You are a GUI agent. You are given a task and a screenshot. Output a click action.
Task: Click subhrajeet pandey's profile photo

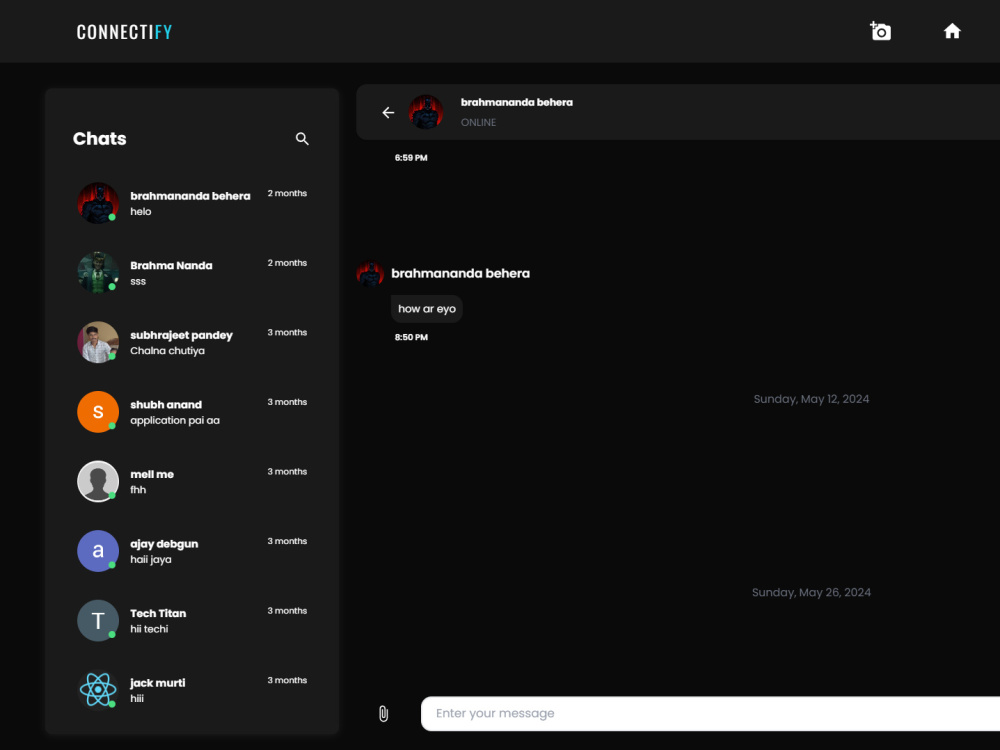point(98,342)
